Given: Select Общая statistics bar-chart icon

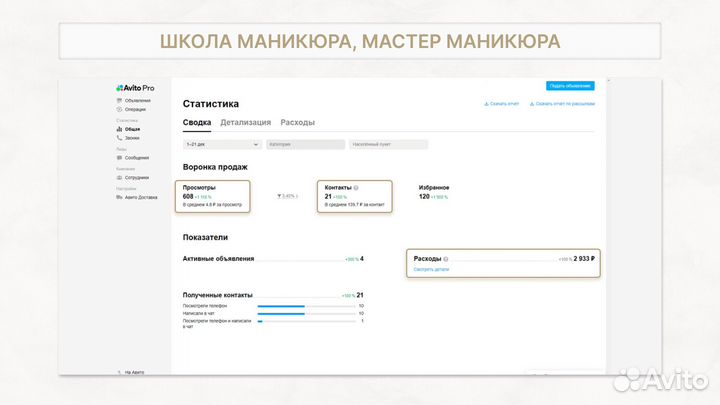Looking at the screenshot, I should point(119,129).
